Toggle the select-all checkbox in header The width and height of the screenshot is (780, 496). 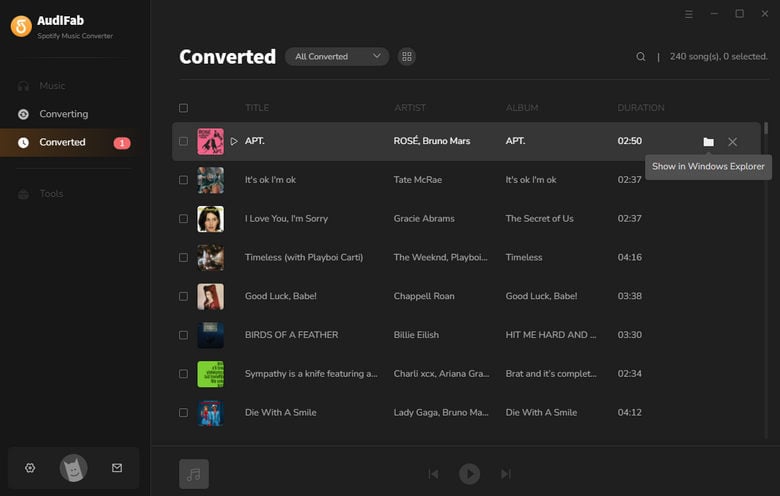pos(183,108)
